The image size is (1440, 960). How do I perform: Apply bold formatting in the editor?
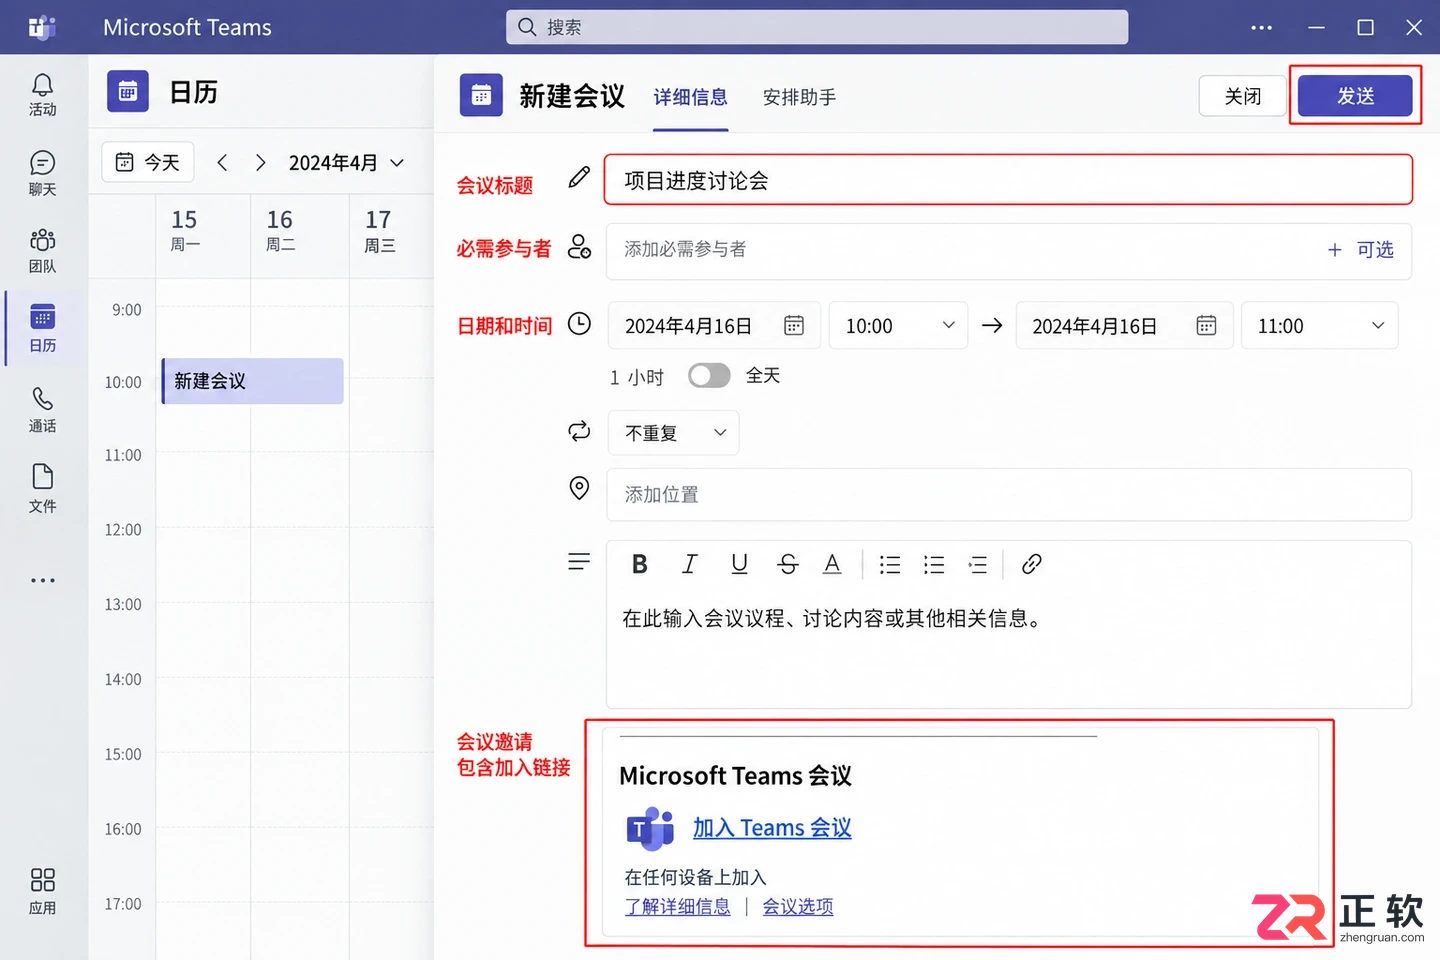640,564
